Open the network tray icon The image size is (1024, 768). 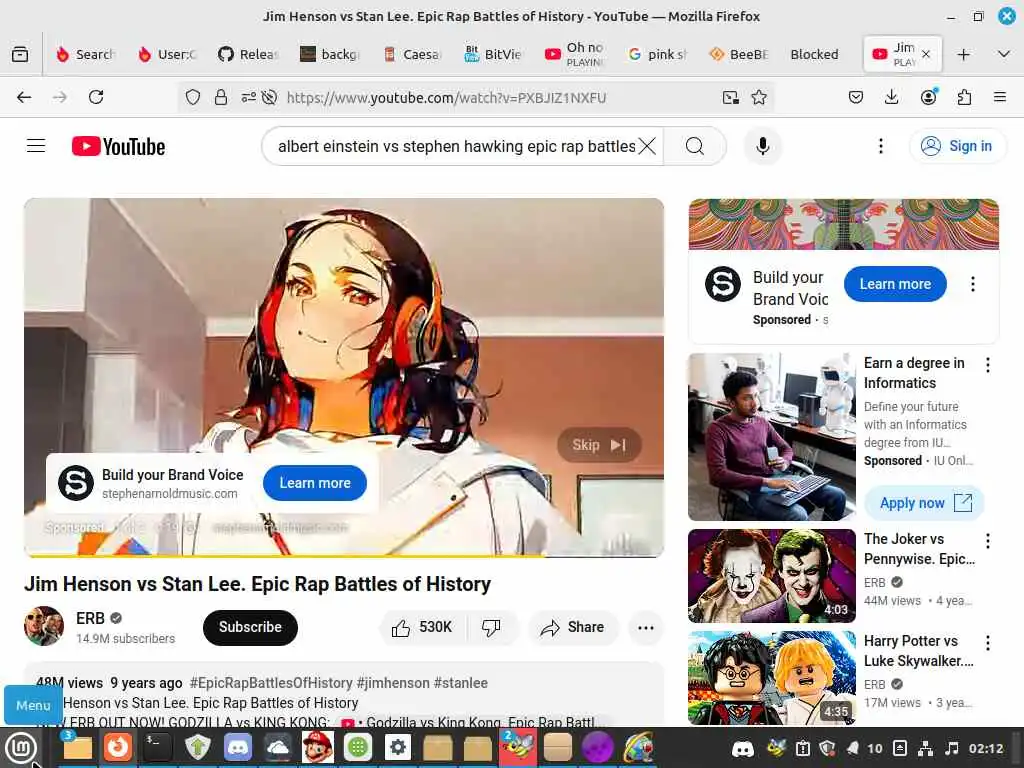pos(925,748)
